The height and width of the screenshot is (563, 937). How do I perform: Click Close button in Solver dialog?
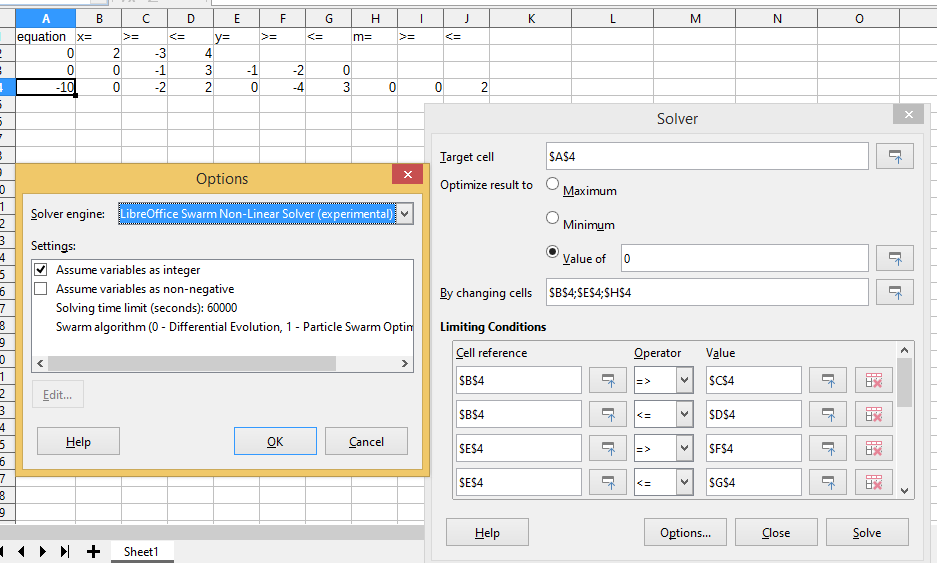[x=776, y=532]
